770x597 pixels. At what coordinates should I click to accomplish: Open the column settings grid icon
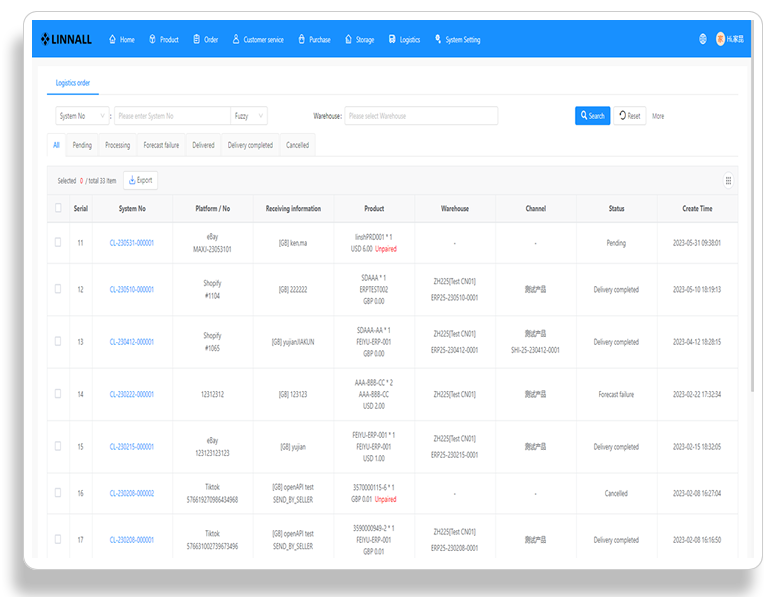pyautogui.click(x=728, y=181)
